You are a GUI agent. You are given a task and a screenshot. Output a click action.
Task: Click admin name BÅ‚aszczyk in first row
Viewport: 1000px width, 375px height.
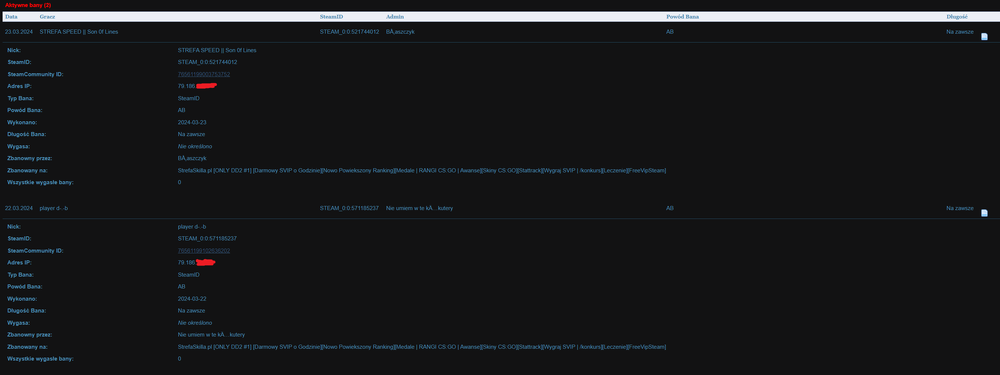[x=400, y=31]
